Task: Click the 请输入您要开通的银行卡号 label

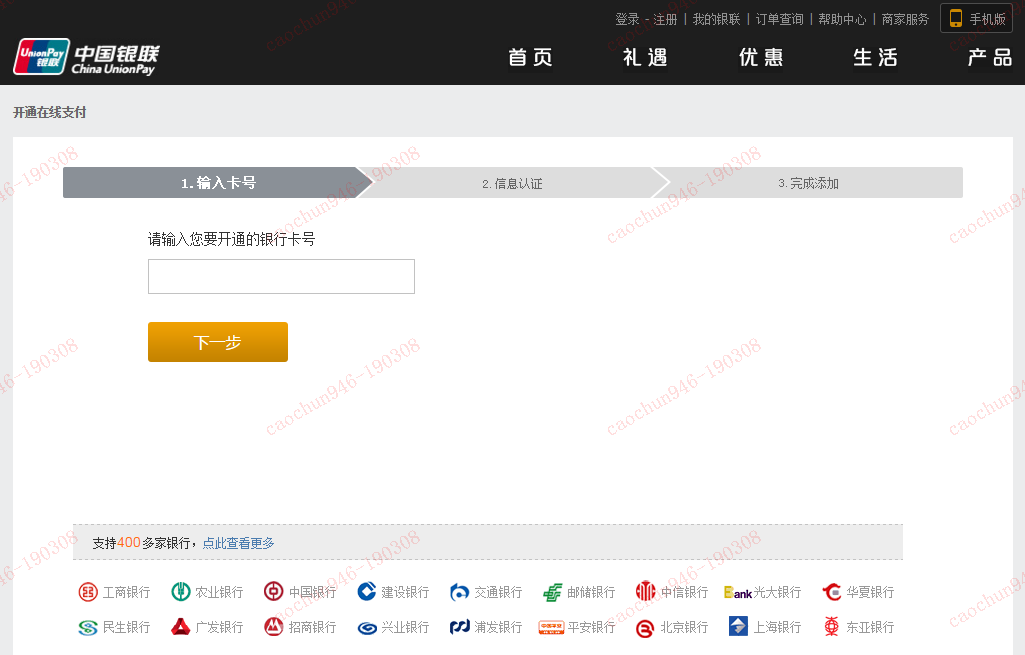Action: (231, 239)
